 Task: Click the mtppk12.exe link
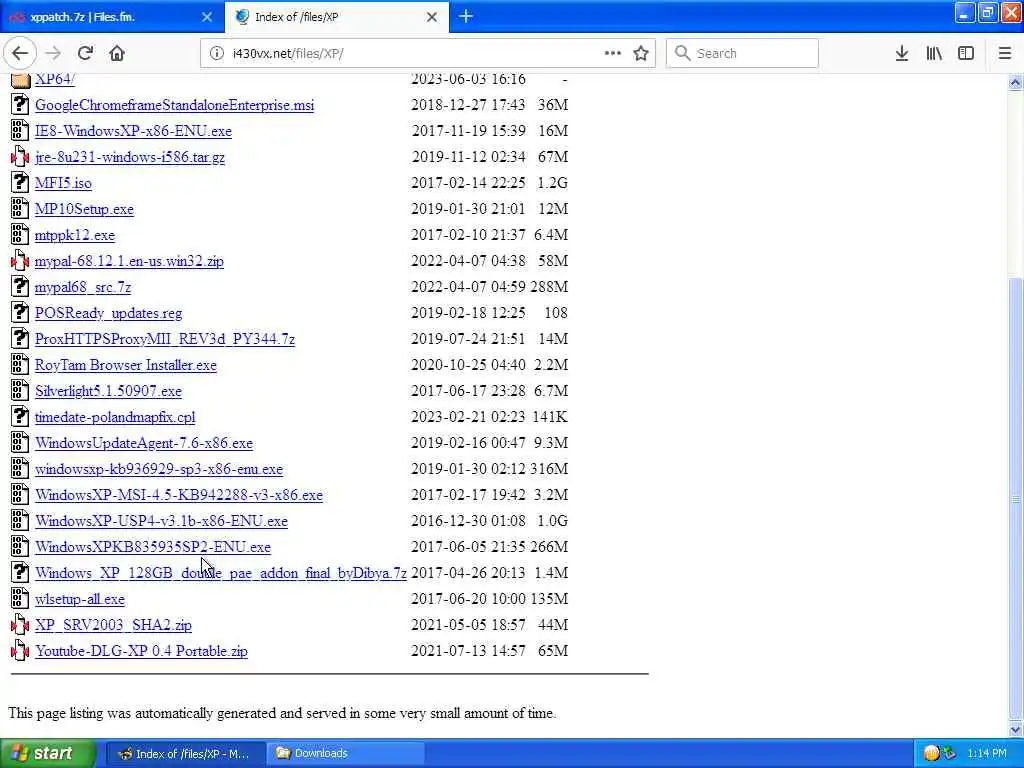click(x=74, y=235)
